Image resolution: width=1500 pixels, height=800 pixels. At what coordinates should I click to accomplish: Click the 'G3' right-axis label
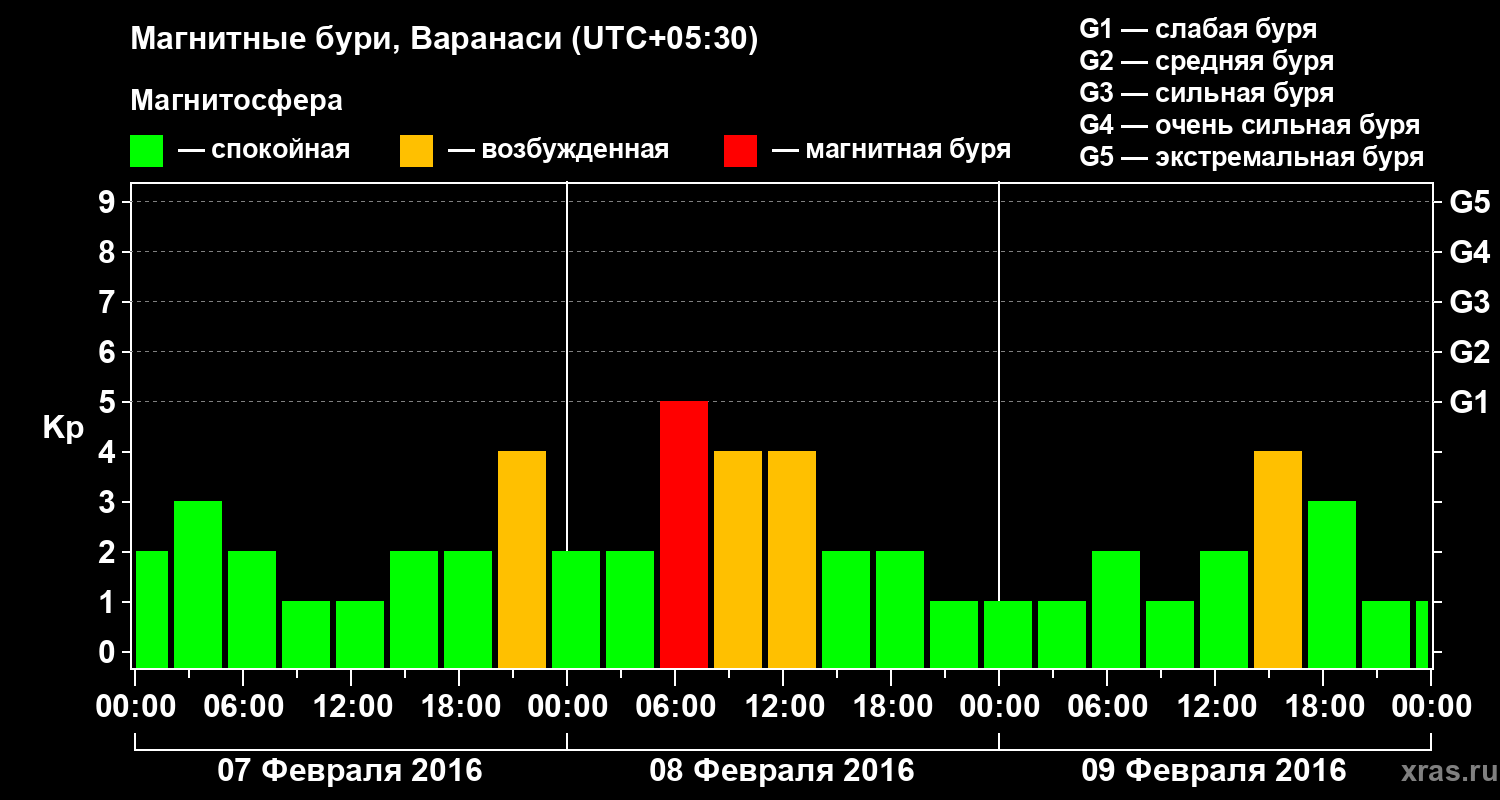(x=1469, y=302)
